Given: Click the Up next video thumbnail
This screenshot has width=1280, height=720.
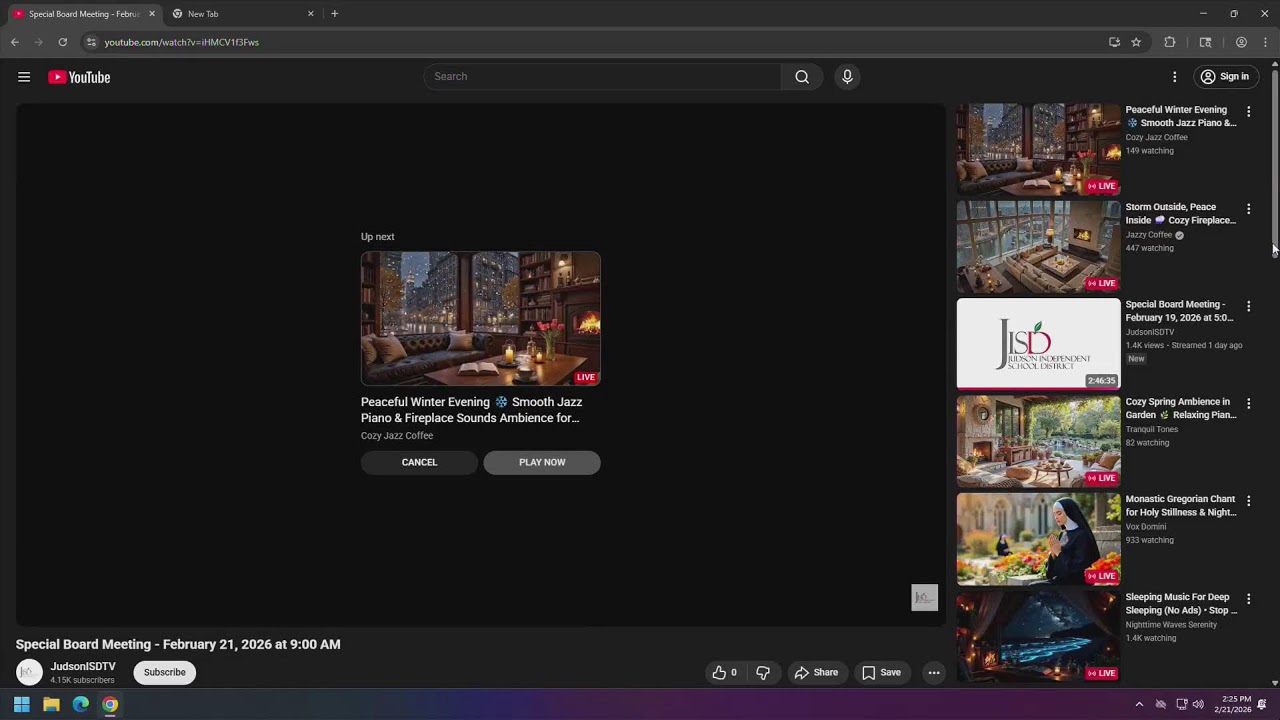Looking at the screenshot, I should 481,319.
